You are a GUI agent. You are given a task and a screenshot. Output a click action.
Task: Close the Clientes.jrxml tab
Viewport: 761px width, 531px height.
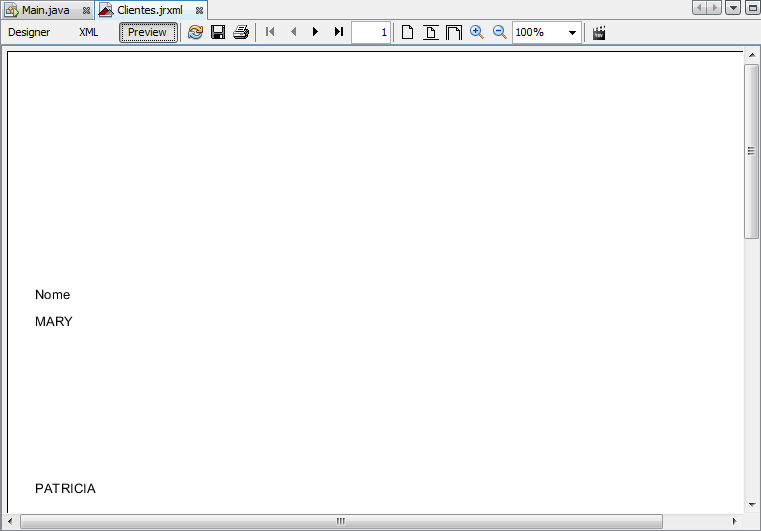pyautogui.click(x=199, y=9)
